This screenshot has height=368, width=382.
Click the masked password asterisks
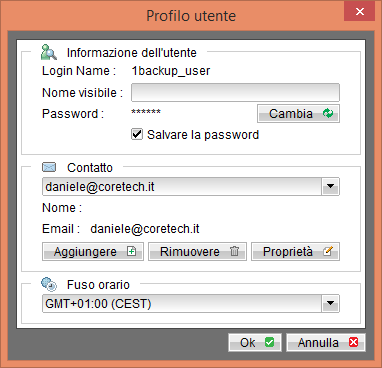click(x=146, y=112)
